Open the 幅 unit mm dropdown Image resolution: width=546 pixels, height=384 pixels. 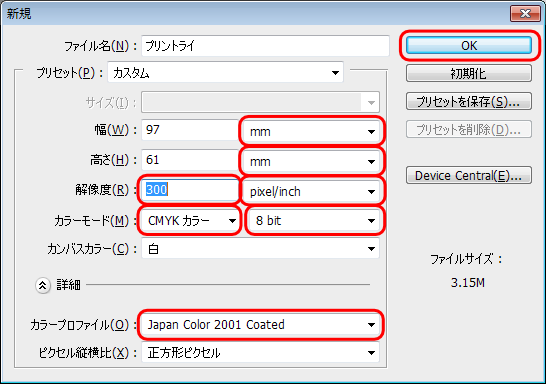coord(312,131)
